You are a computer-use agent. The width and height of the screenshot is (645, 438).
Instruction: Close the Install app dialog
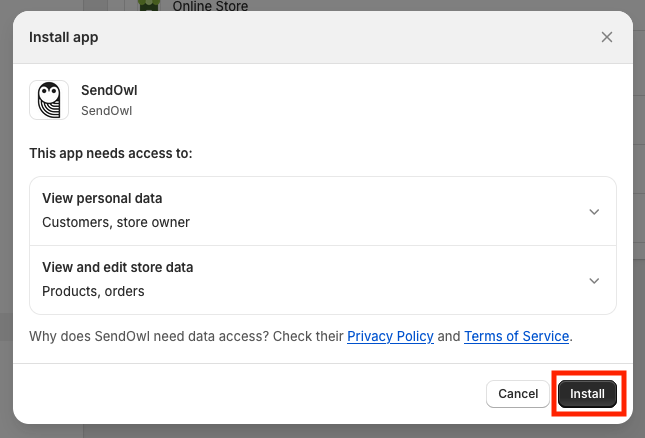607,37
